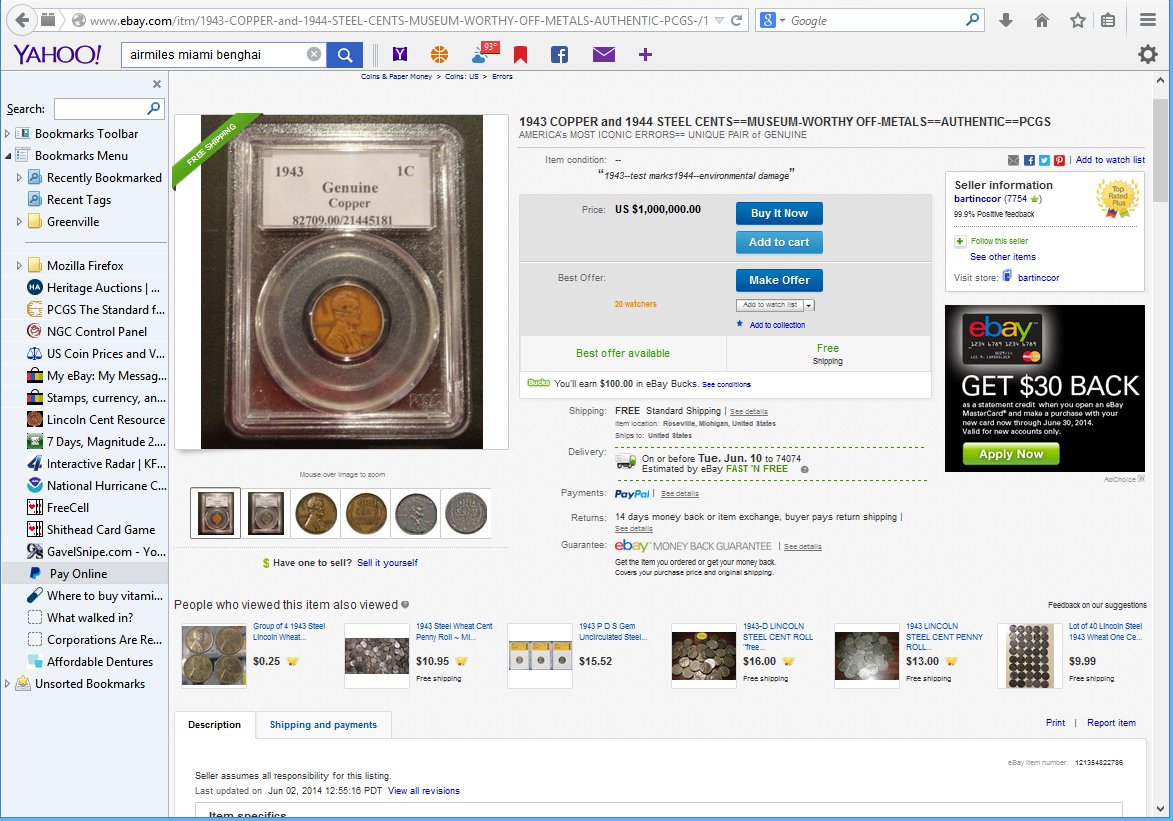Click View all revisions link

tap(423, 791)
